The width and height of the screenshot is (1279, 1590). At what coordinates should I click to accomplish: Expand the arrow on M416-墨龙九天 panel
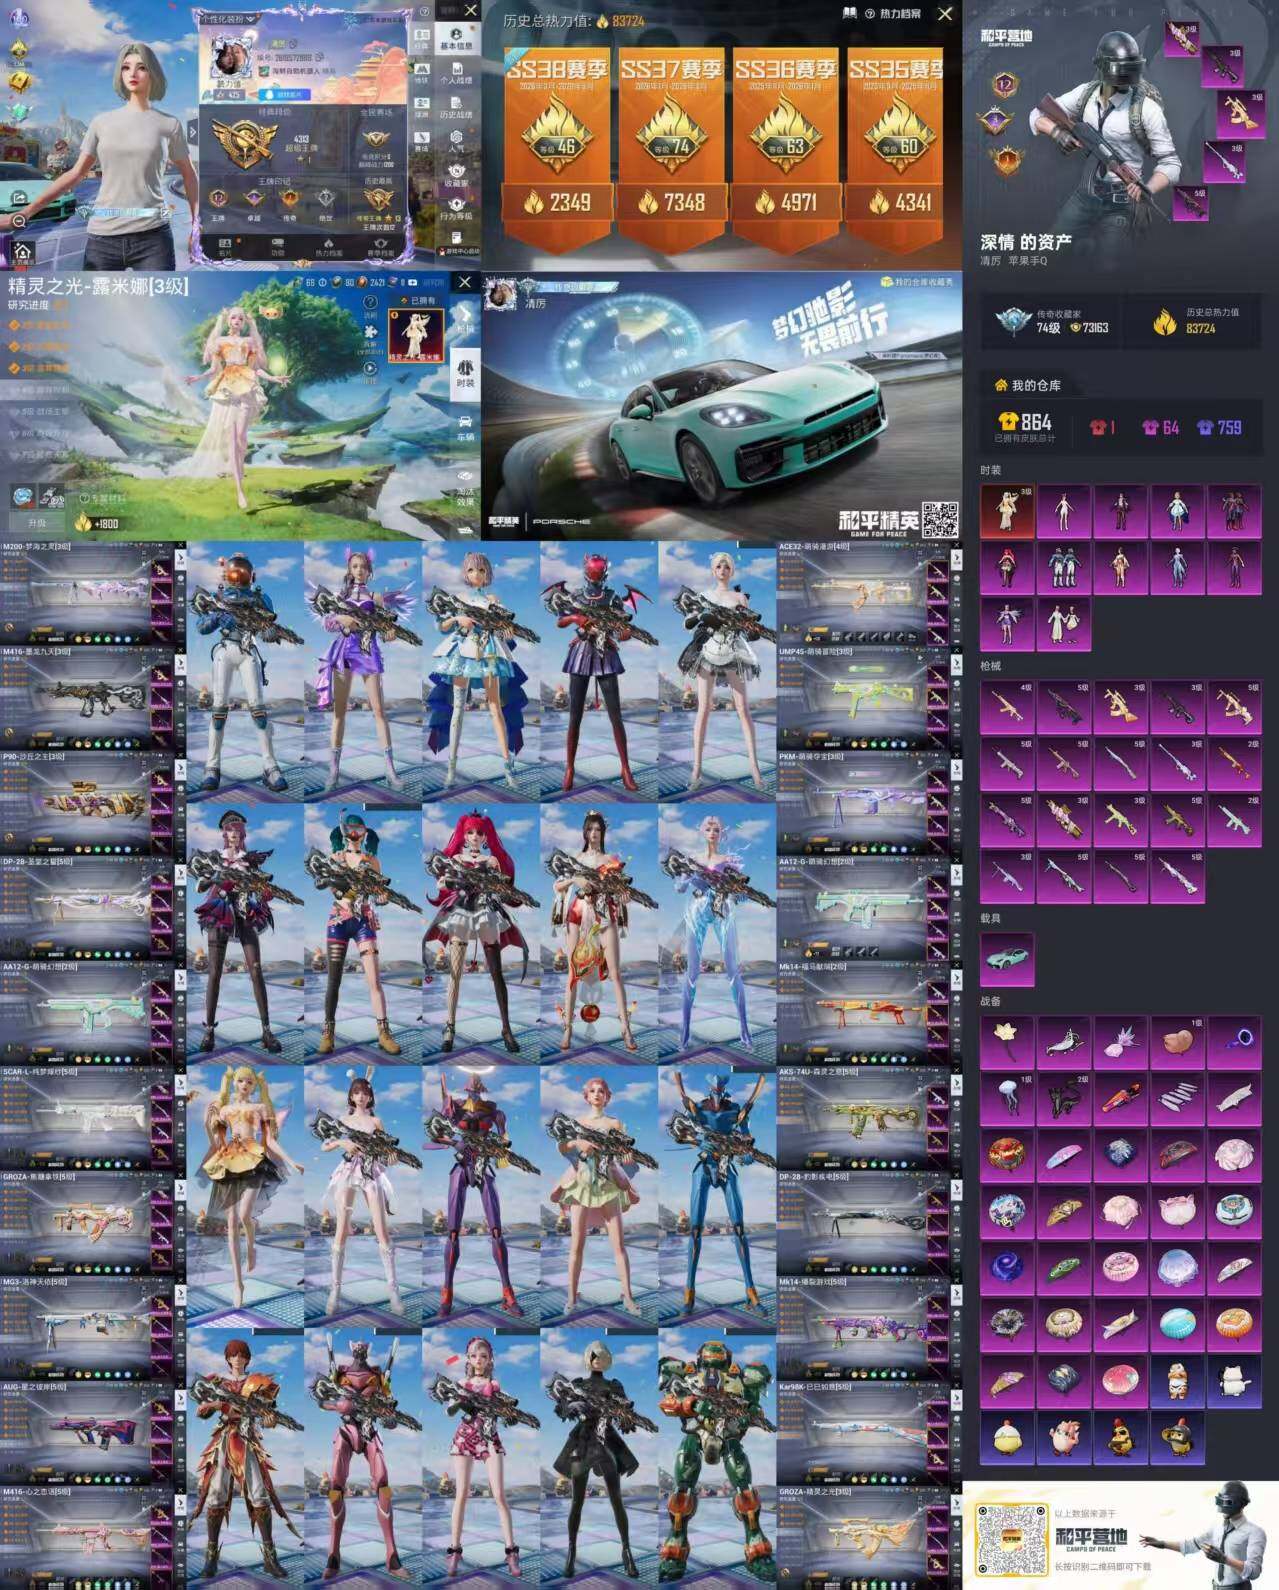[x=180, y=664]
